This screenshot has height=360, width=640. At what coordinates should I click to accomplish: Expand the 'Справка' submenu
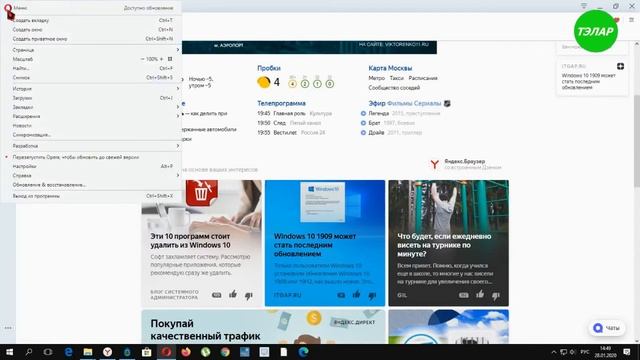pos(91,176)
